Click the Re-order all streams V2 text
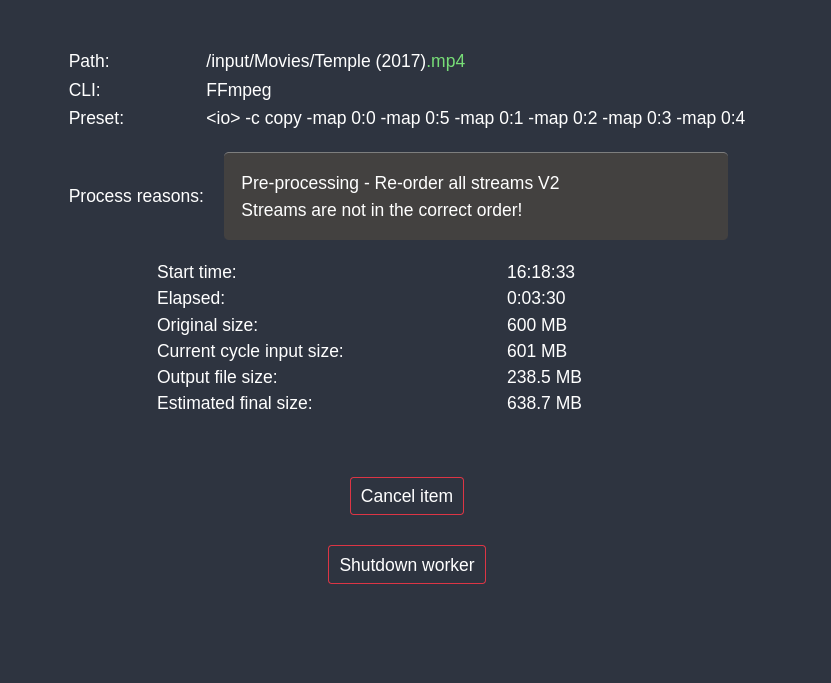The image size is (831, 683). click(400, 183)
